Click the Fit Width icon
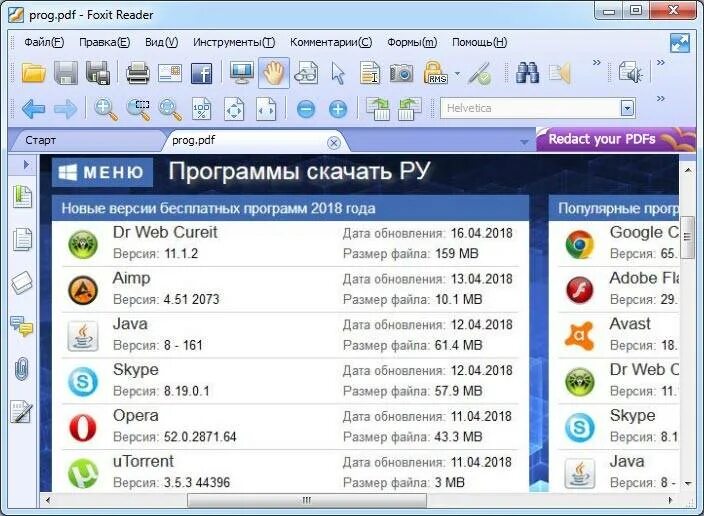Viewport: 704px width, 516px height. [266, 109]
